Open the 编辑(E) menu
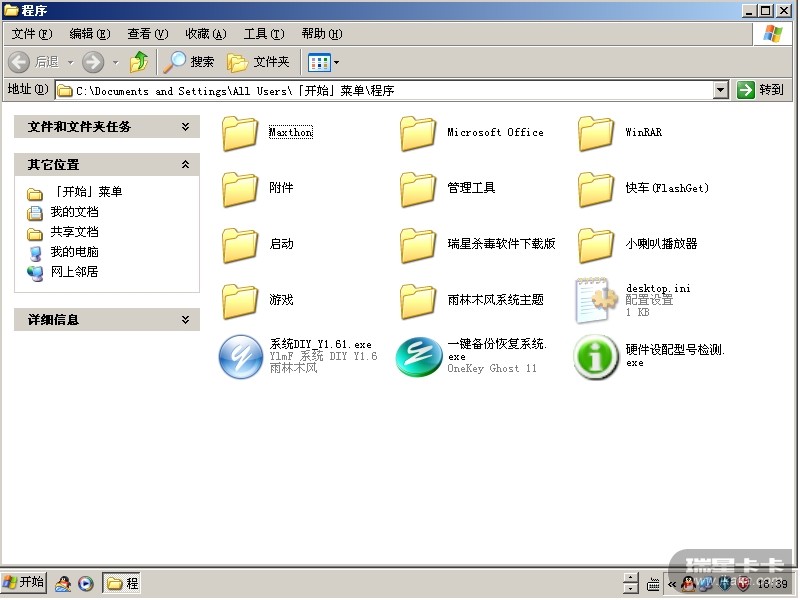Viewport: 800px width, 600px height. [89, 34]
